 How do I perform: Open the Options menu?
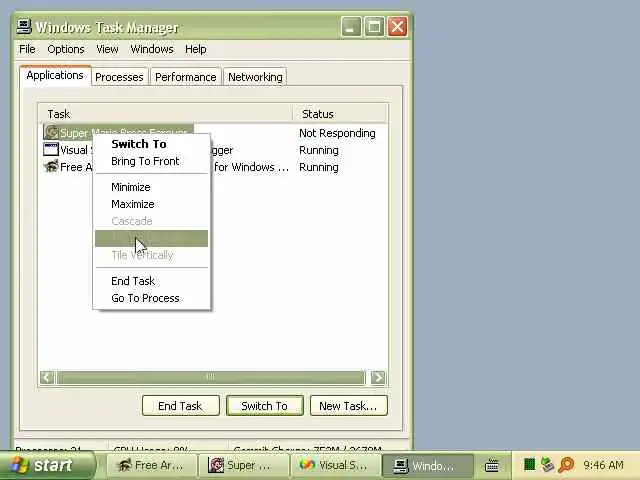coord(66,49)
